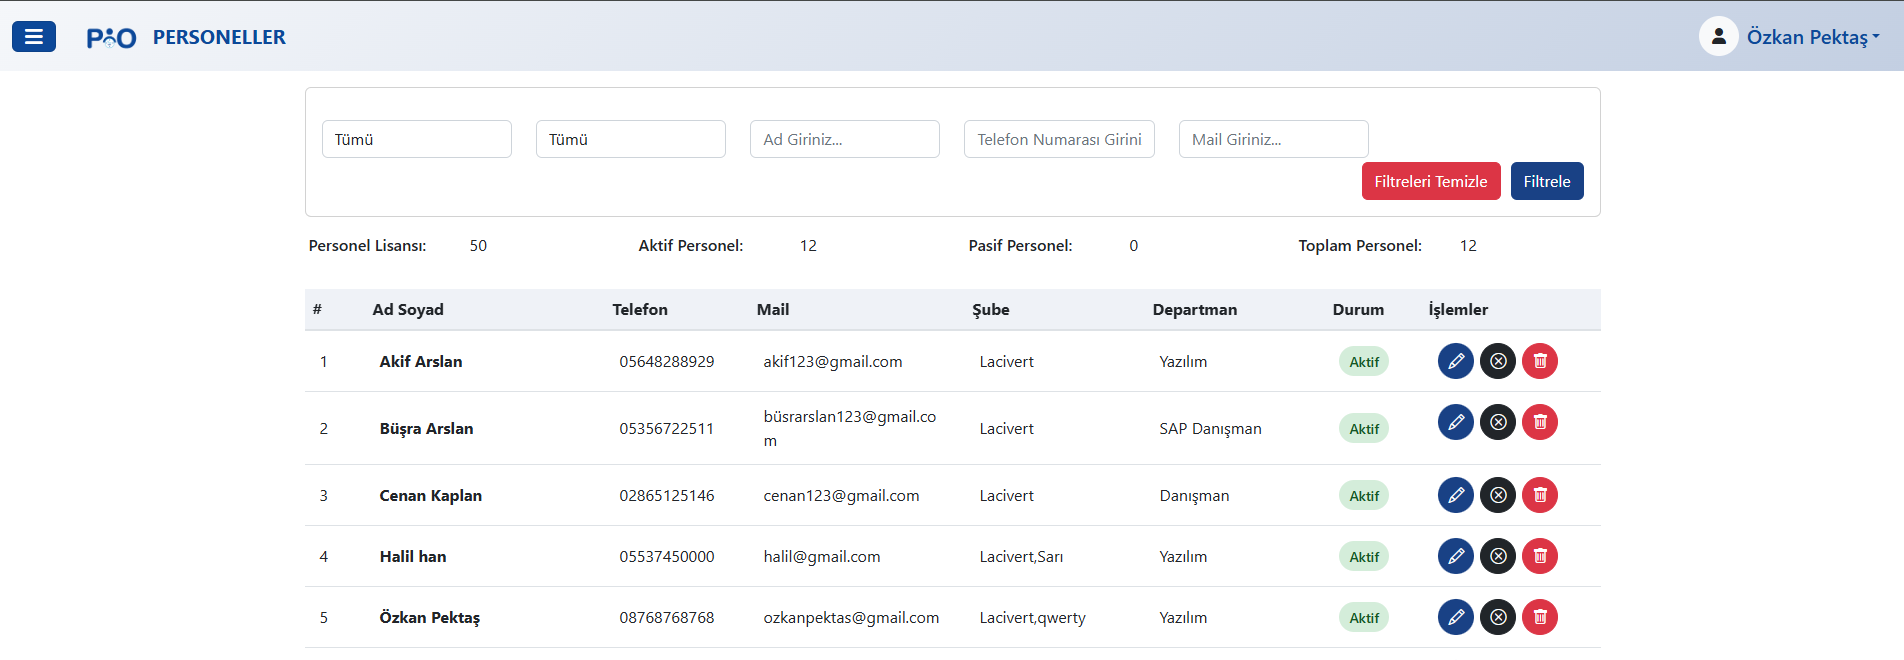Open the first Tümü filter dropdown

(416, 139)
